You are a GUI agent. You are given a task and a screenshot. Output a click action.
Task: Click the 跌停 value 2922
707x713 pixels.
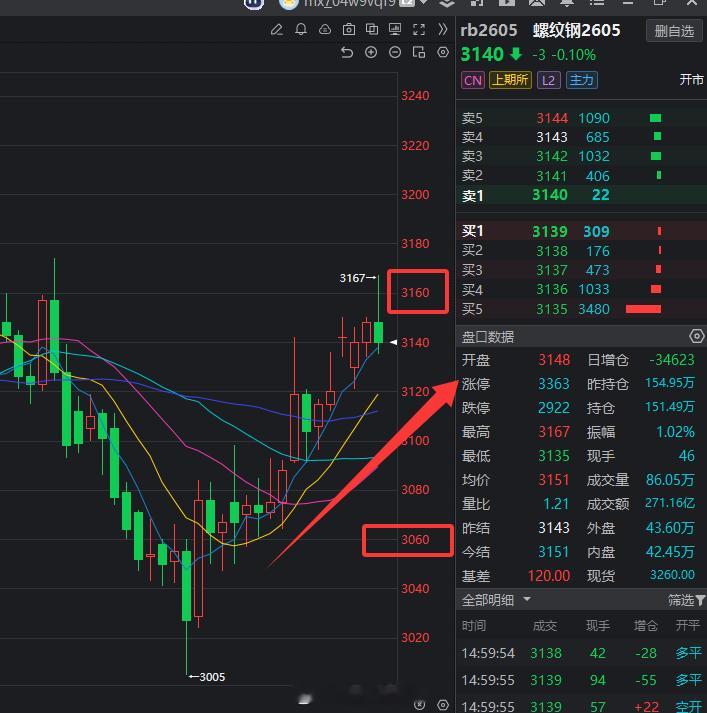554,407
